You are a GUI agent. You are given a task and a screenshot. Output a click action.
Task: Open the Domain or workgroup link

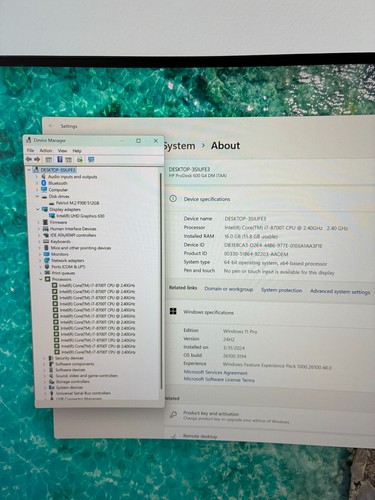[229, 289]
